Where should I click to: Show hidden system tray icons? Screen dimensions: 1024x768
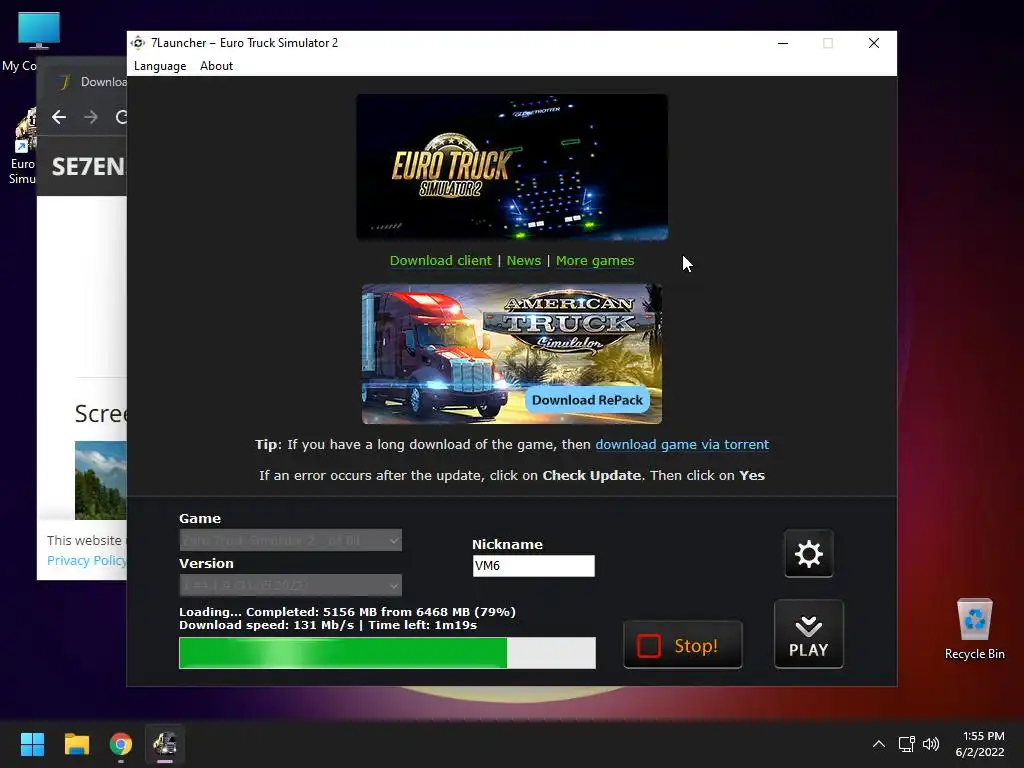[879, 744]
